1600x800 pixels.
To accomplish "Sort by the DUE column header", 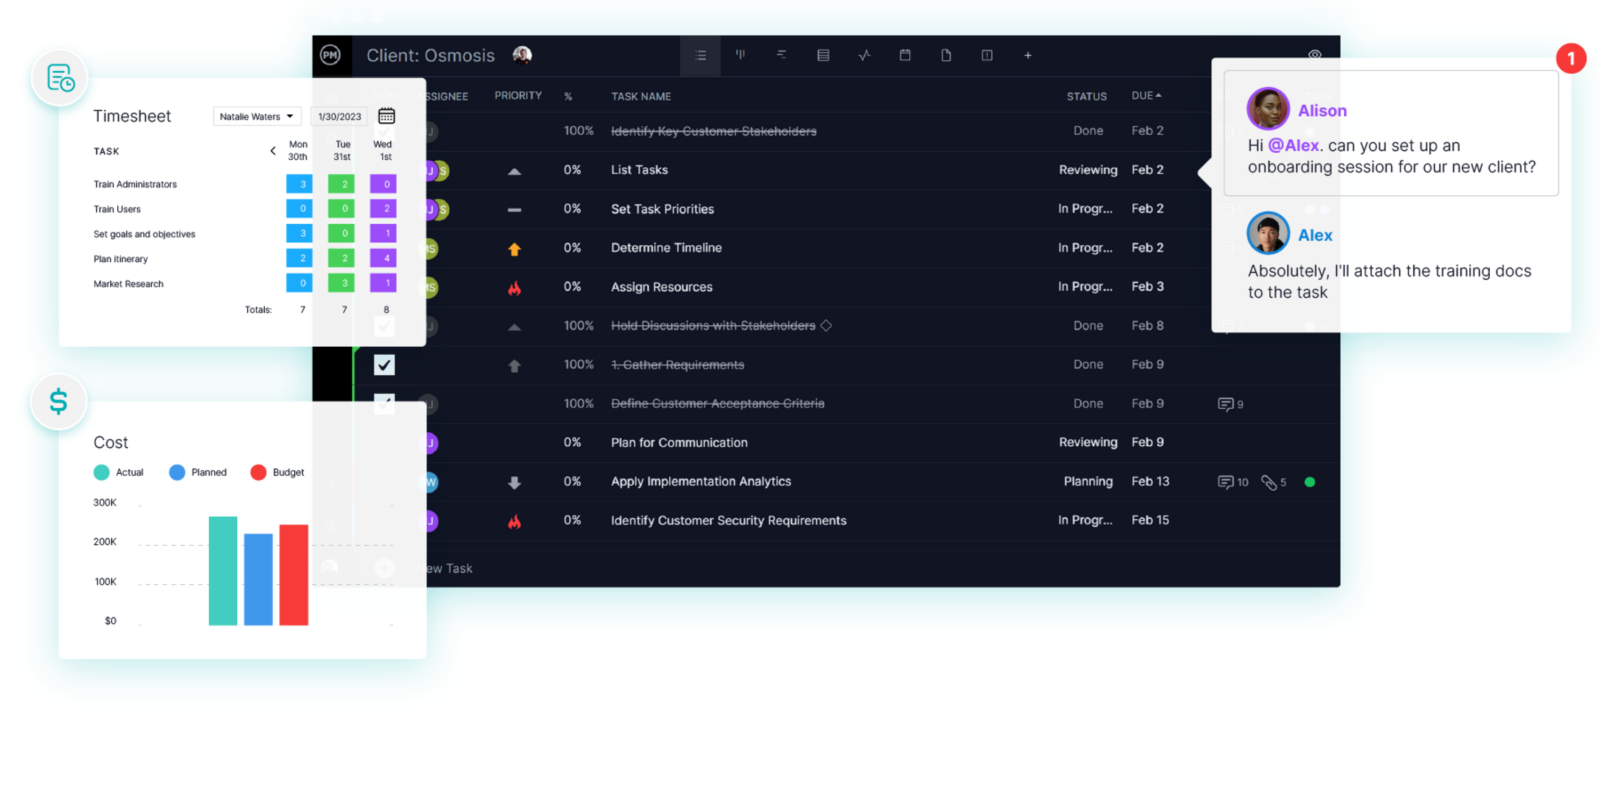I will pos(1146,96).
